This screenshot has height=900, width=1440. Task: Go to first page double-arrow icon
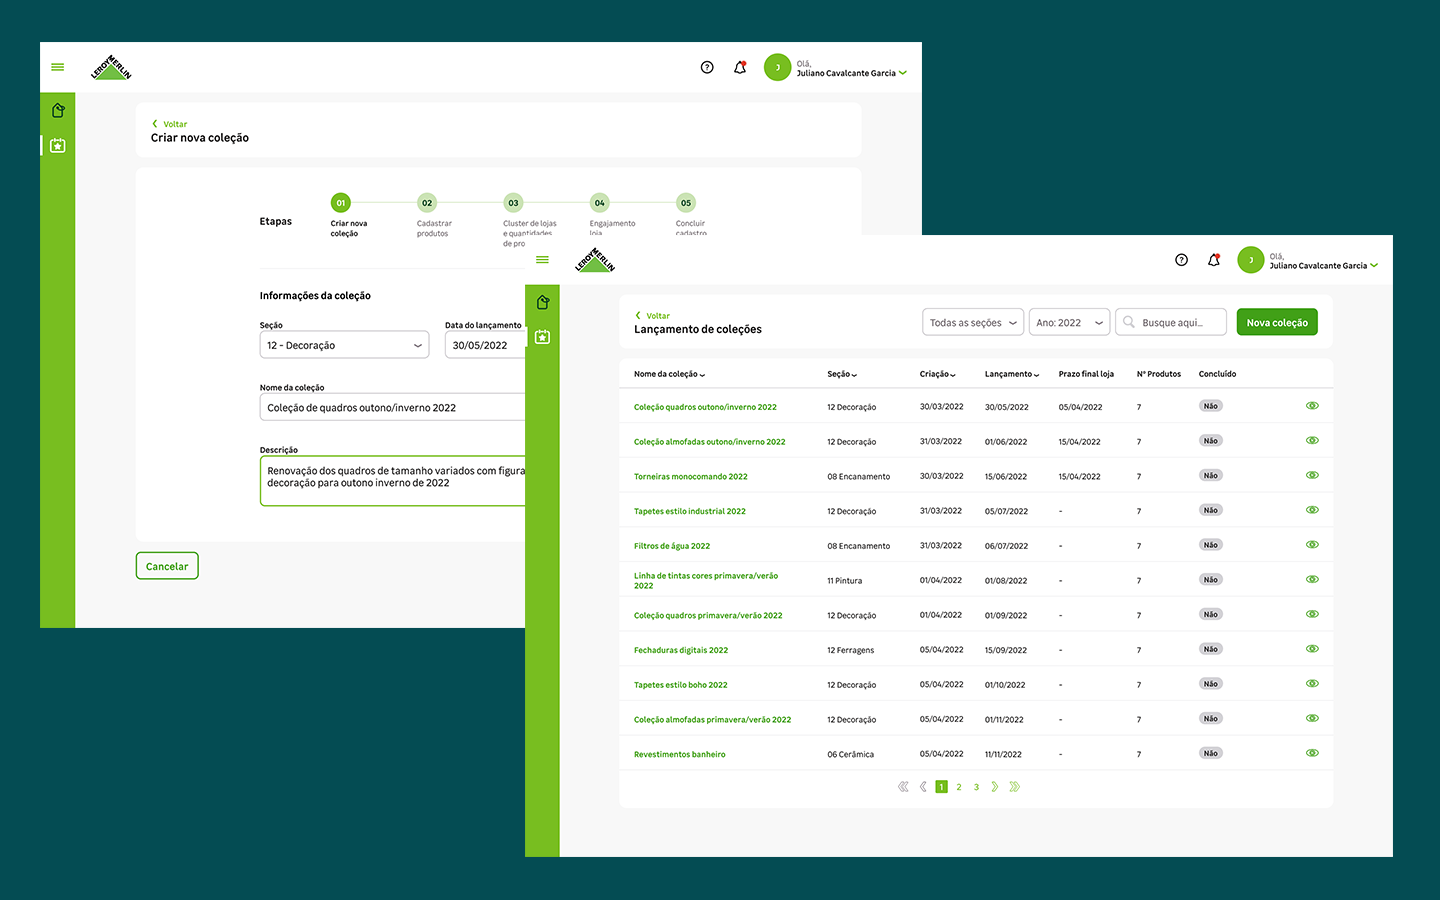tap(903, 787)
